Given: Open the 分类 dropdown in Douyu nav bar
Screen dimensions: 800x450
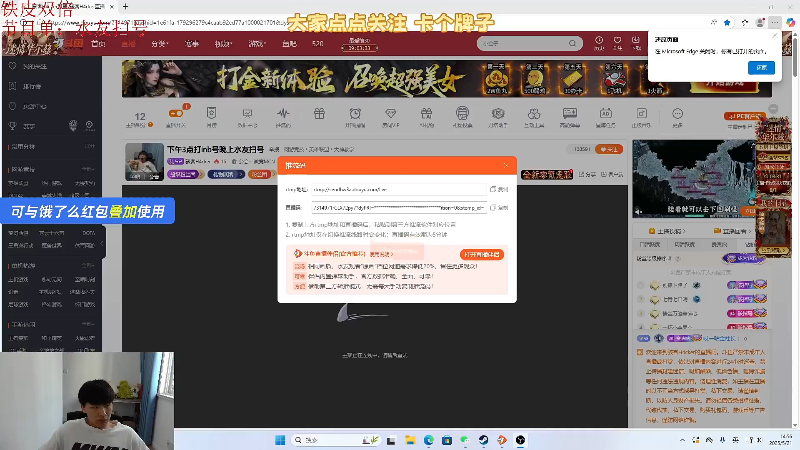Looking at the screenshot, I should tap(160, 44).
